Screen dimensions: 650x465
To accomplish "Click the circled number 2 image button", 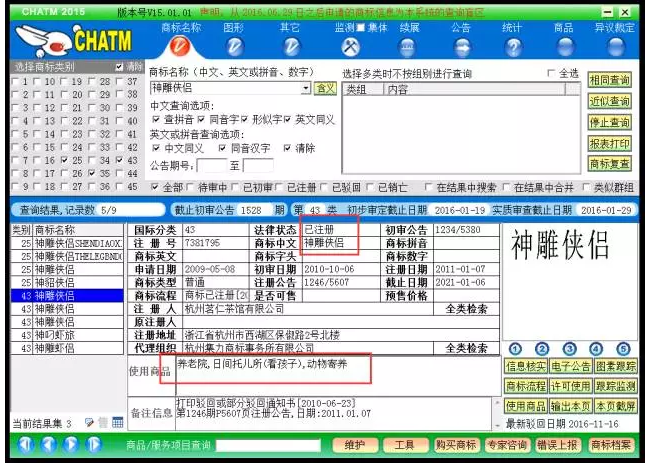I will [542, 349].
